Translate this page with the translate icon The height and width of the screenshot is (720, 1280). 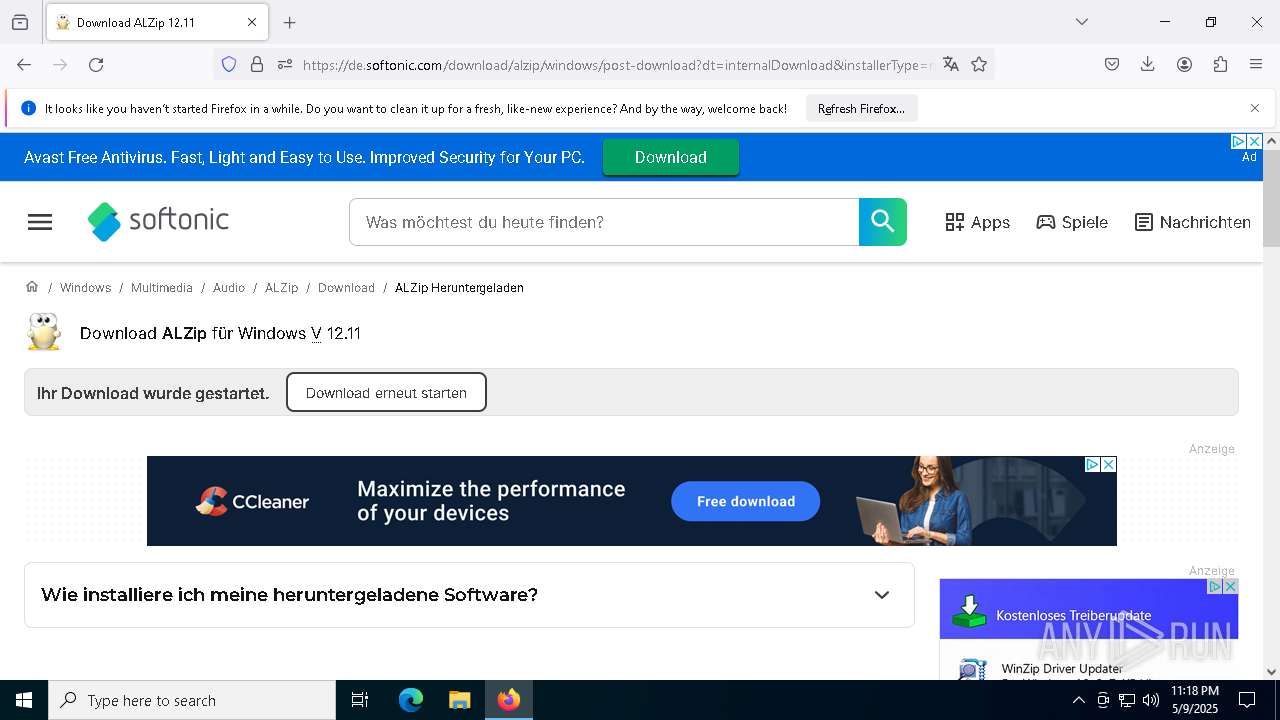(x=951, y=64)
